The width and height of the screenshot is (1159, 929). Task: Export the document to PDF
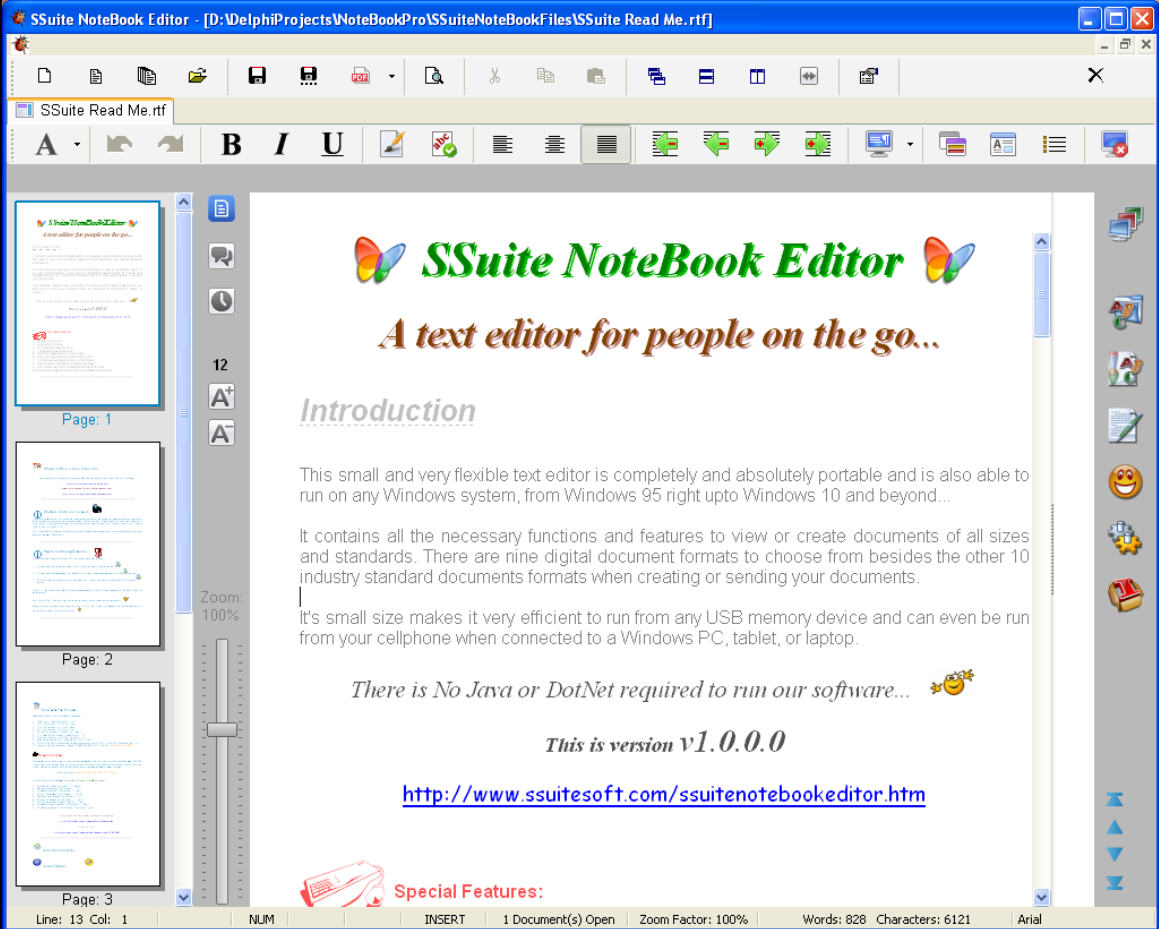coord(360,75)
